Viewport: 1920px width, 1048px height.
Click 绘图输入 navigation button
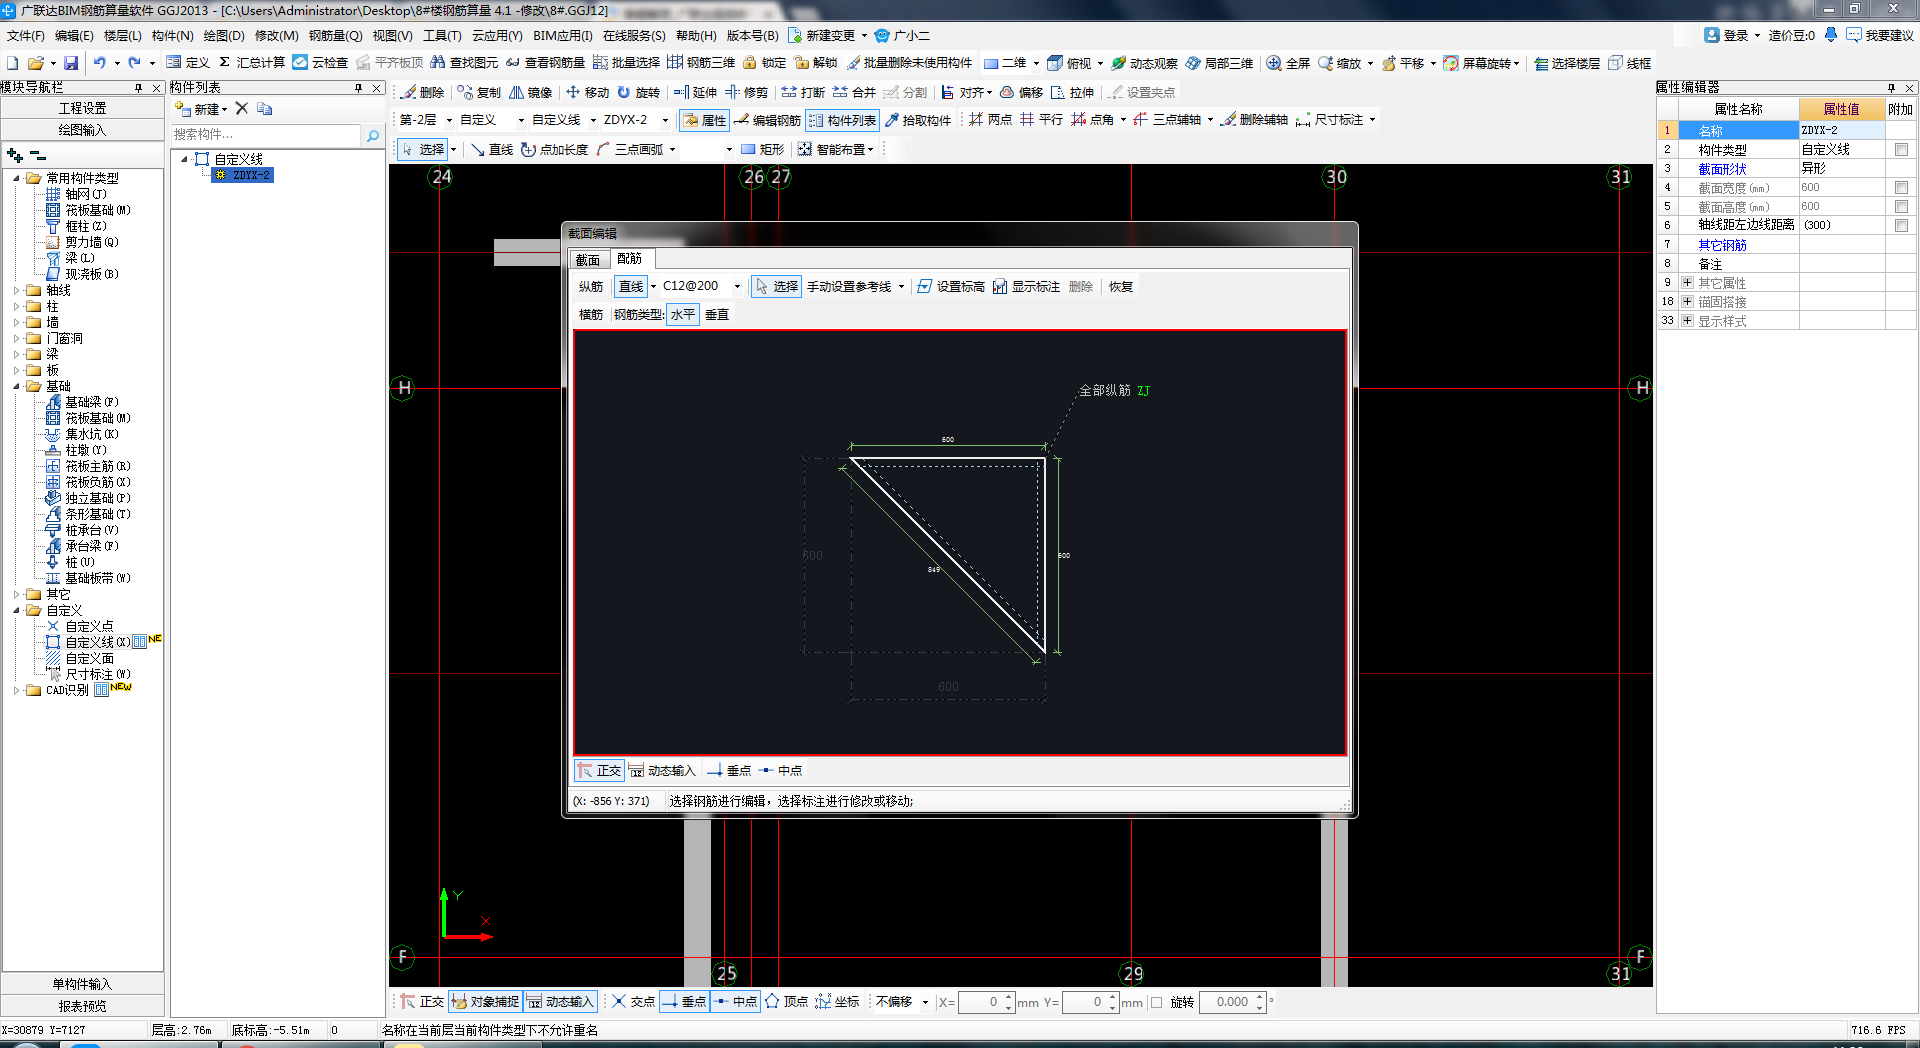[x=82, y=130]
